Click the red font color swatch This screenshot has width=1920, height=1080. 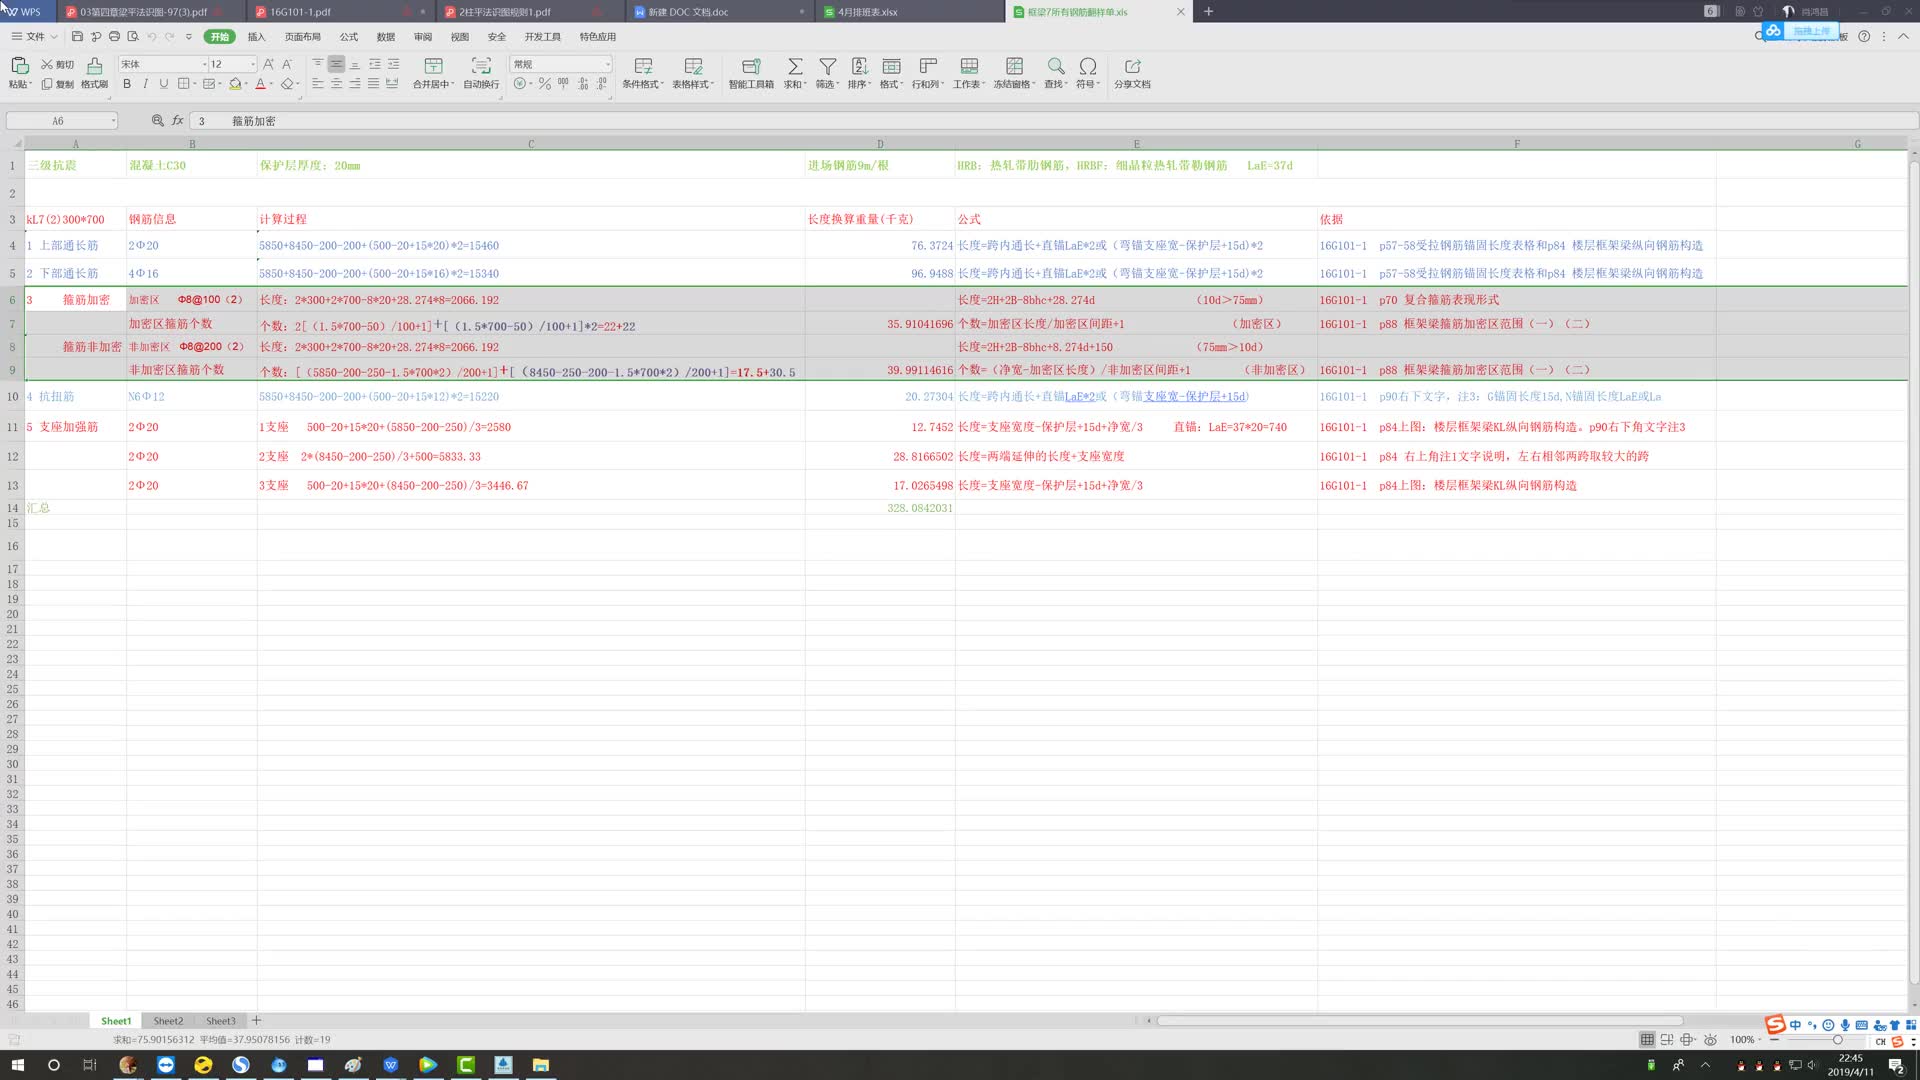tap(260, 84)
